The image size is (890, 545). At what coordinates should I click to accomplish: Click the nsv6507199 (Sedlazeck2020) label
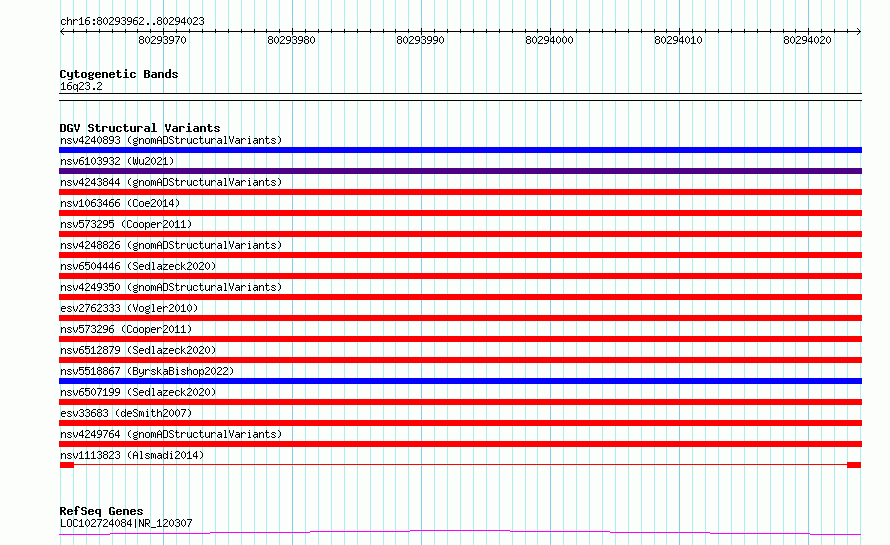click(138, 392)
